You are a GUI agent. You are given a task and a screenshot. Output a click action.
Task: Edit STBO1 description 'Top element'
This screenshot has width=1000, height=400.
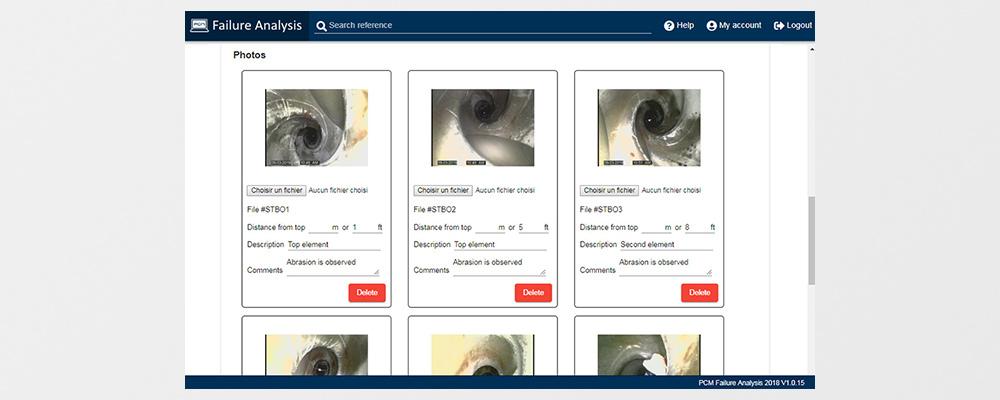coord(333,244)
